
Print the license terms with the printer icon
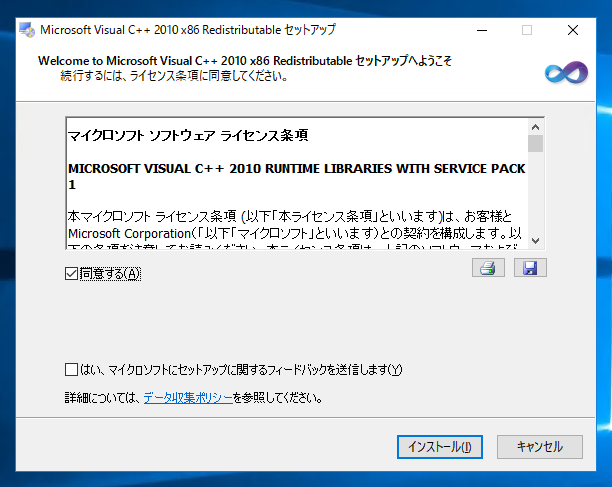(488, 268)
